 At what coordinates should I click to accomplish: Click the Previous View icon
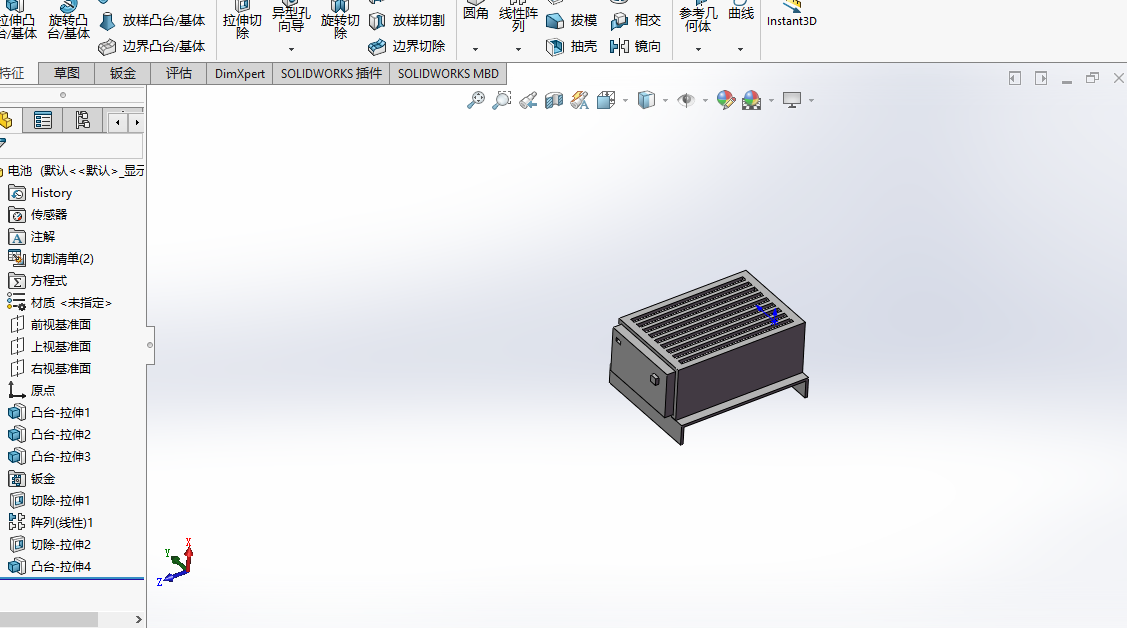(x=528, y=100)
